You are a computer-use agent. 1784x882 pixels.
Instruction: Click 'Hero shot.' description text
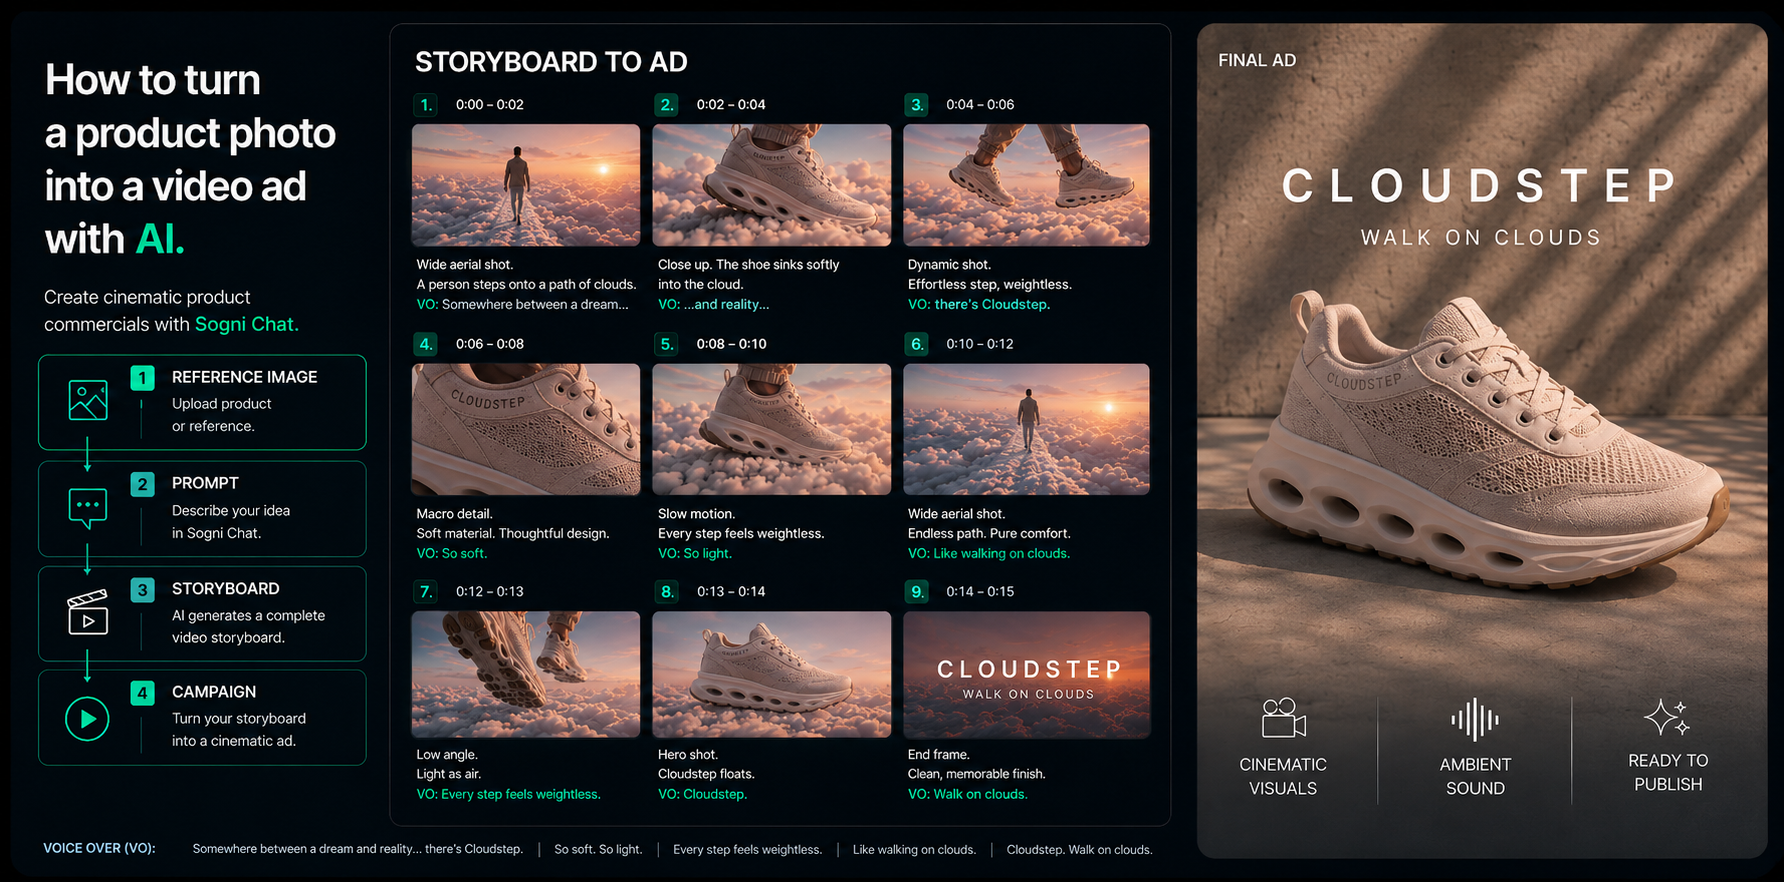(688, 755)
